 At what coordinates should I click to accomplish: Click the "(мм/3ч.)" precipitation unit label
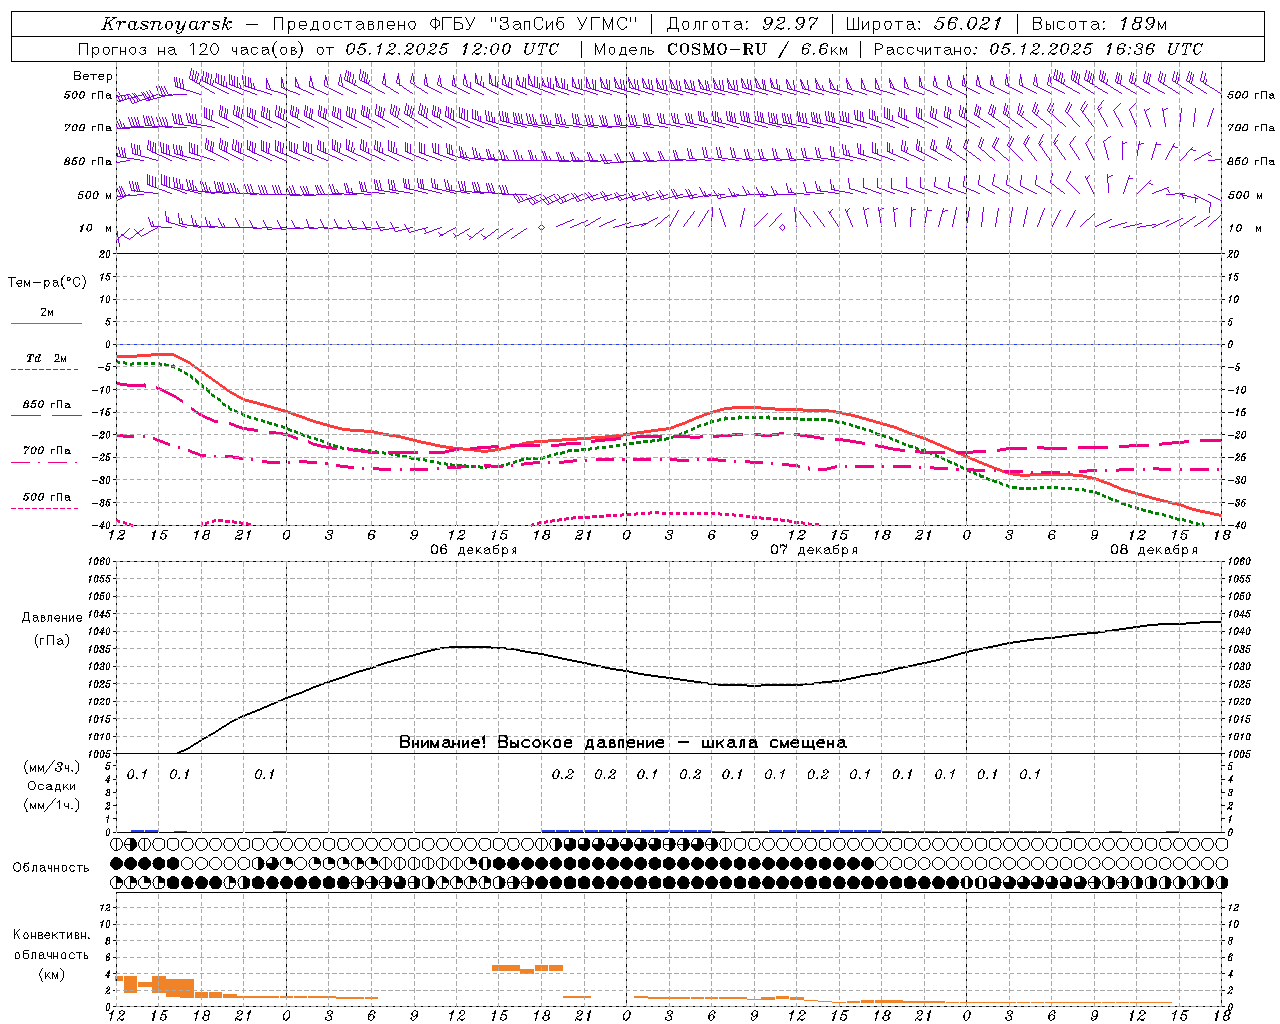(x=52, y=767)
